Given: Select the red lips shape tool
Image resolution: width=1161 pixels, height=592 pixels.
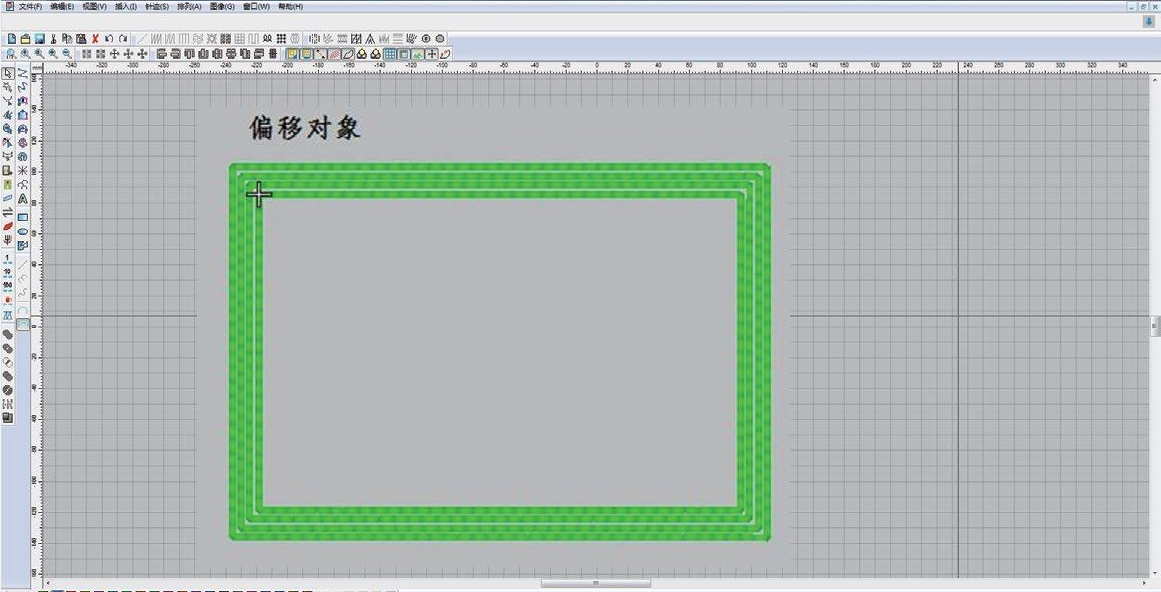Looking at the screenshot, I should (x=7, y=226).
